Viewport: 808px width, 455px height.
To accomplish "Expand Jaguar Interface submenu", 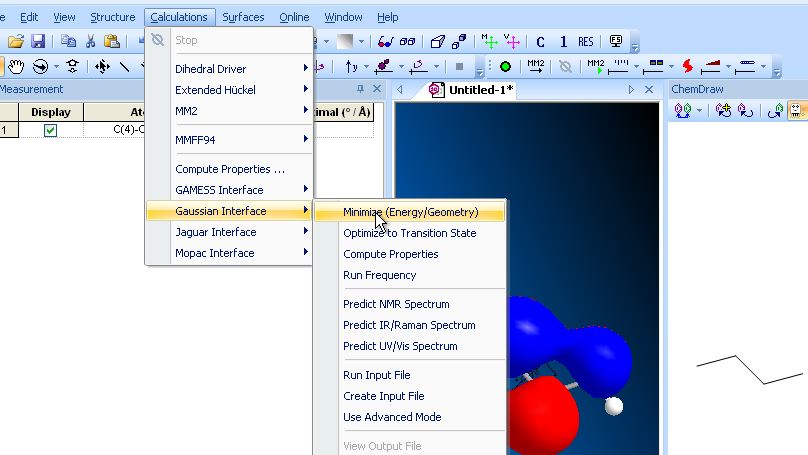I will click(228, 232).
